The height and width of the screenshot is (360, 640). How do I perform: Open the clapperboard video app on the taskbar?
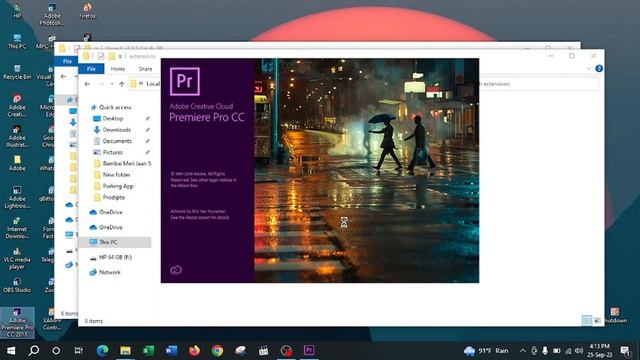(x=263, y=350)
